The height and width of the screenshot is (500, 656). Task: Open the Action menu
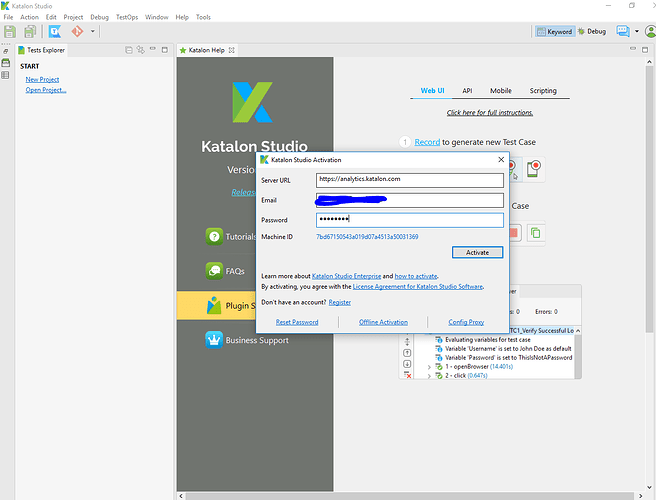pyautogui.click(x=29, y=17)
